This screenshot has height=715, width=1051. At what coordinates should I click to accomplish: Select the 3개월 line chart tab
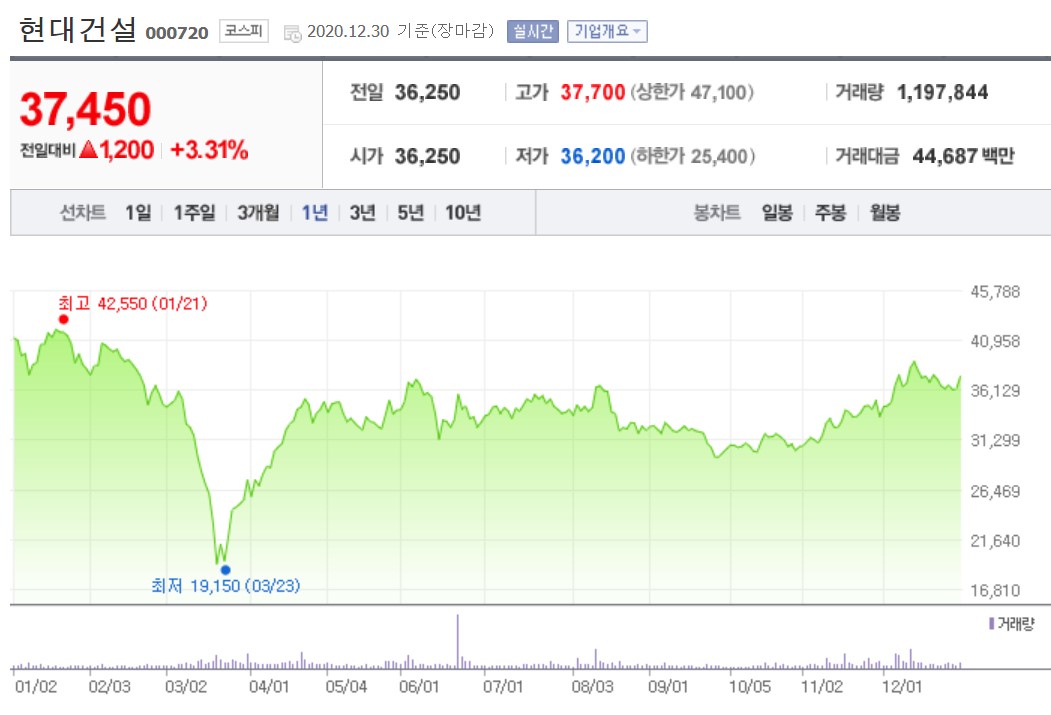(258, 213)
